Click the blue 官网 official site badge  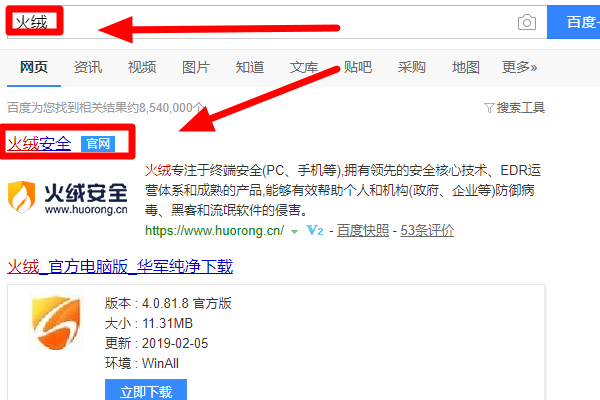pyautogui.click(x=98, y=144)
